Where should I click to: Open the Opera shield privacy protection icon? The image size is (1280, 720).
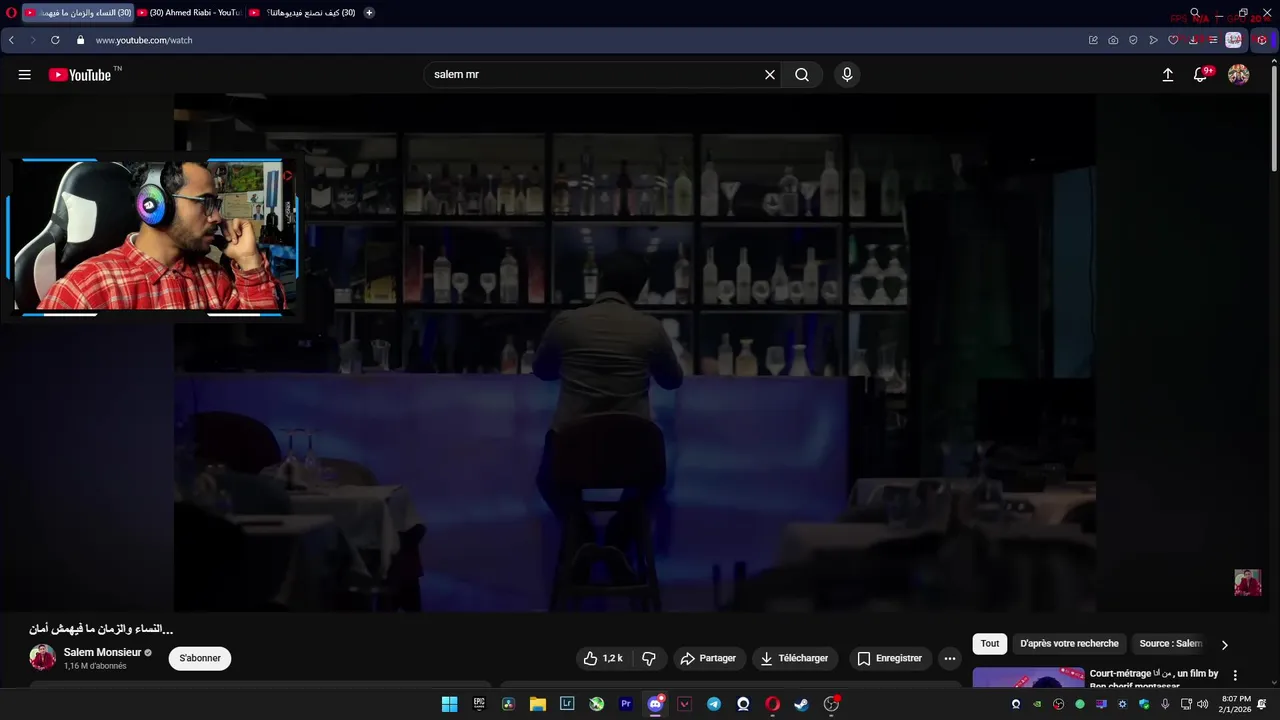(1133, 40)
